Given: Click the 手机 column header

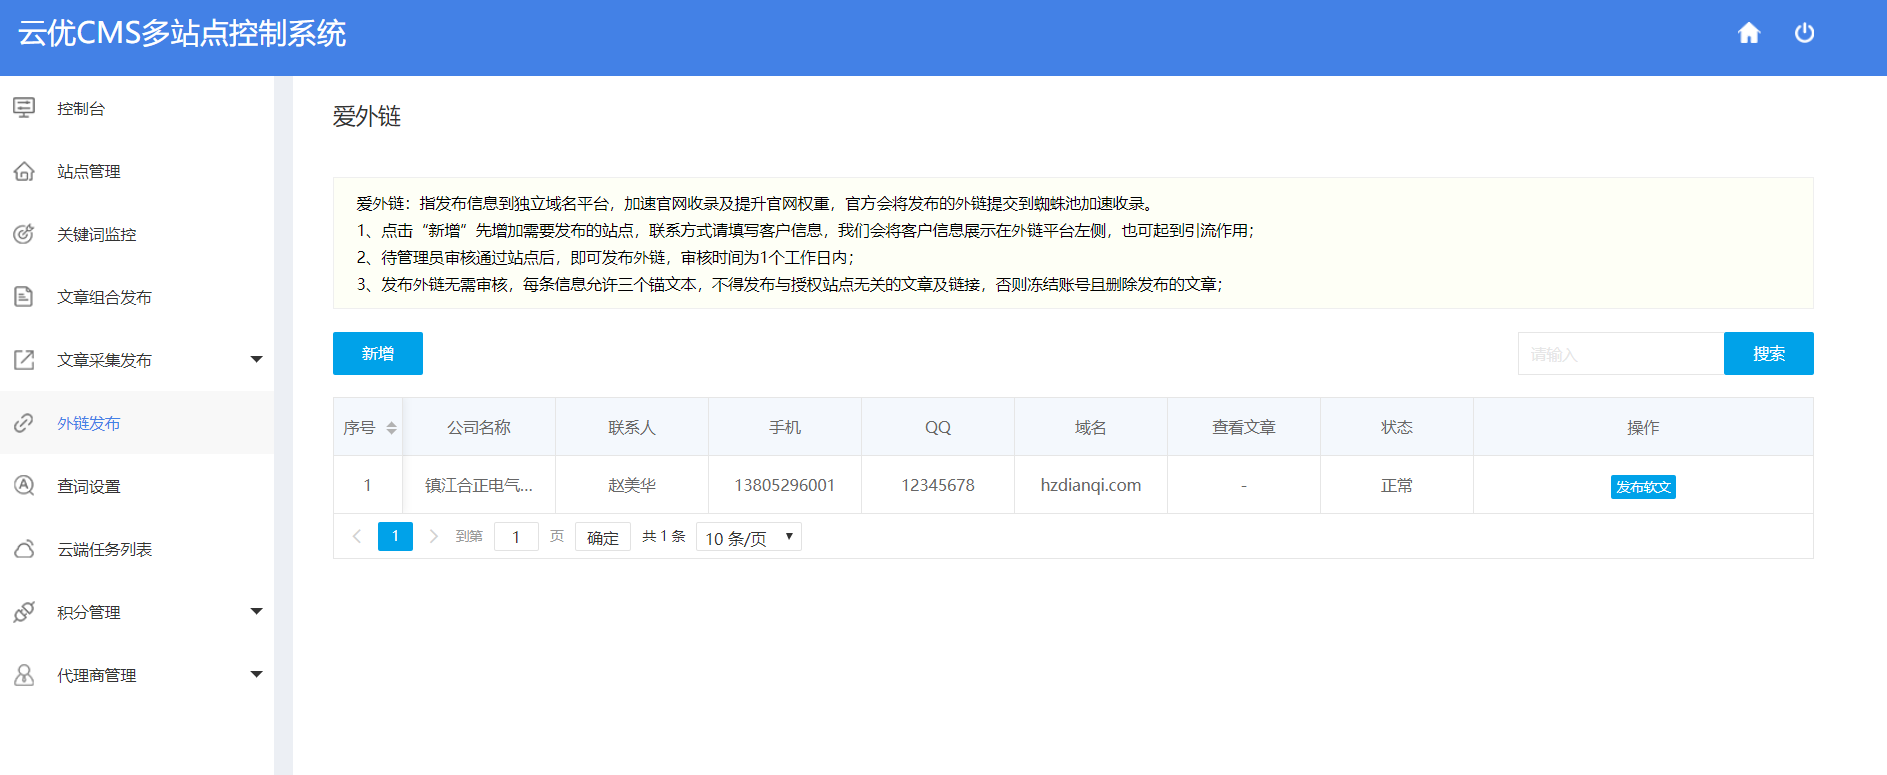Looking at the screenshot, I should click(785, 427).
